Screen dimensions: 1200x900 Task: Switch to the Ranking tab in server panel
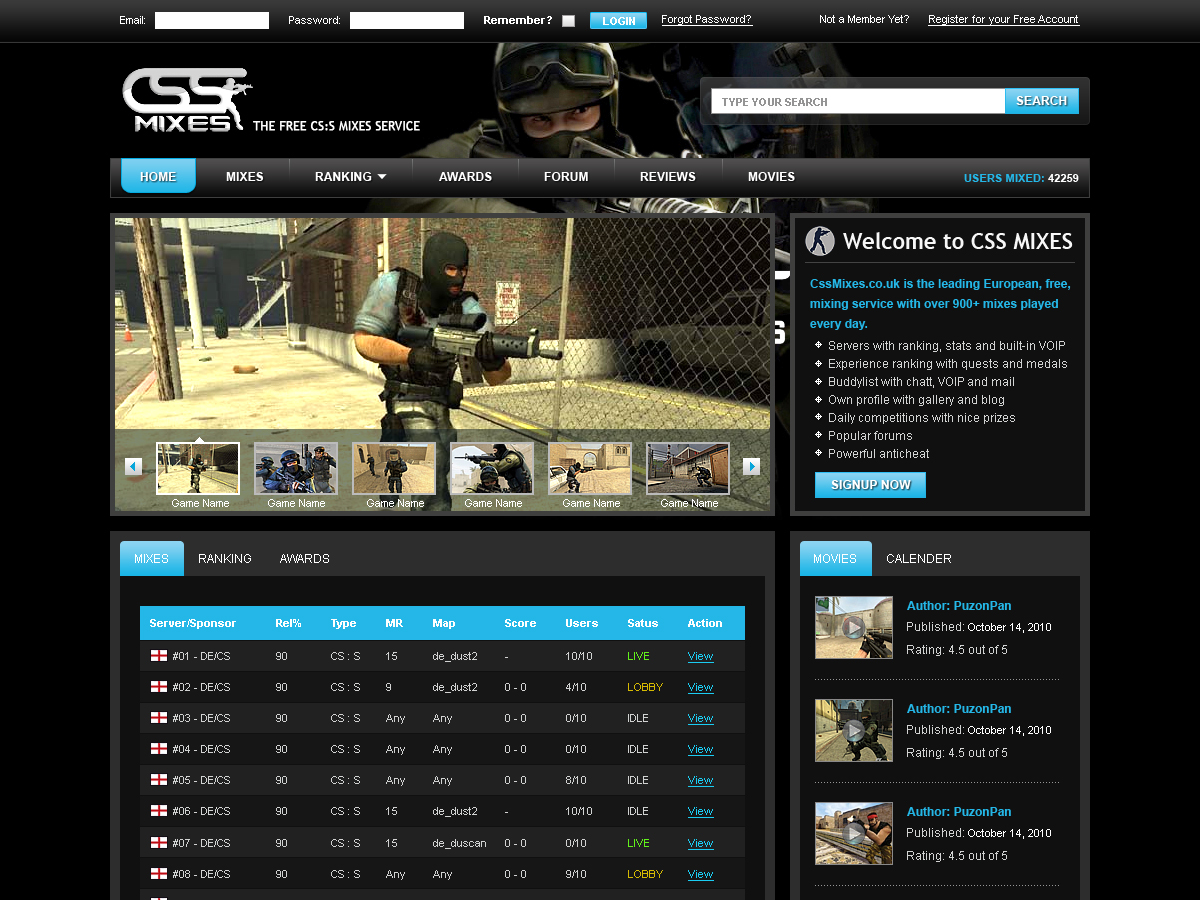tap(225, 559)
